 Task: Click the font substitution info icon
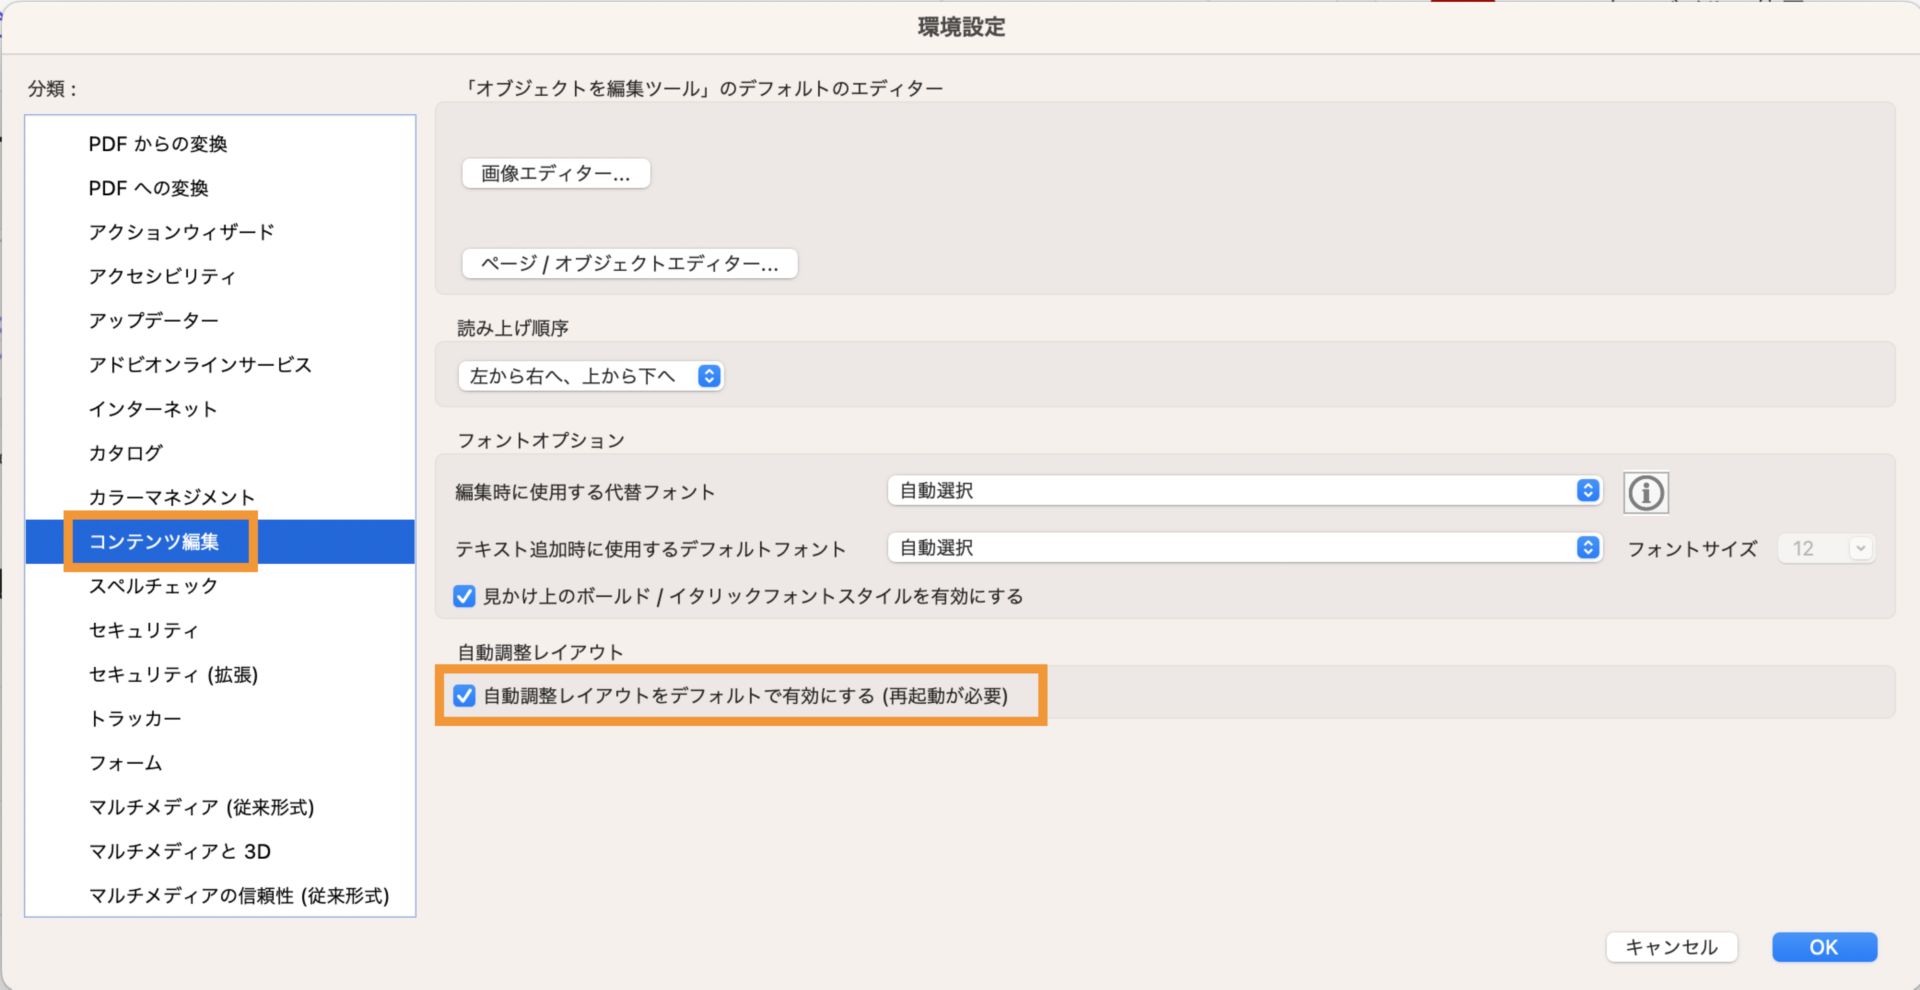click(x=1645, y=492)
